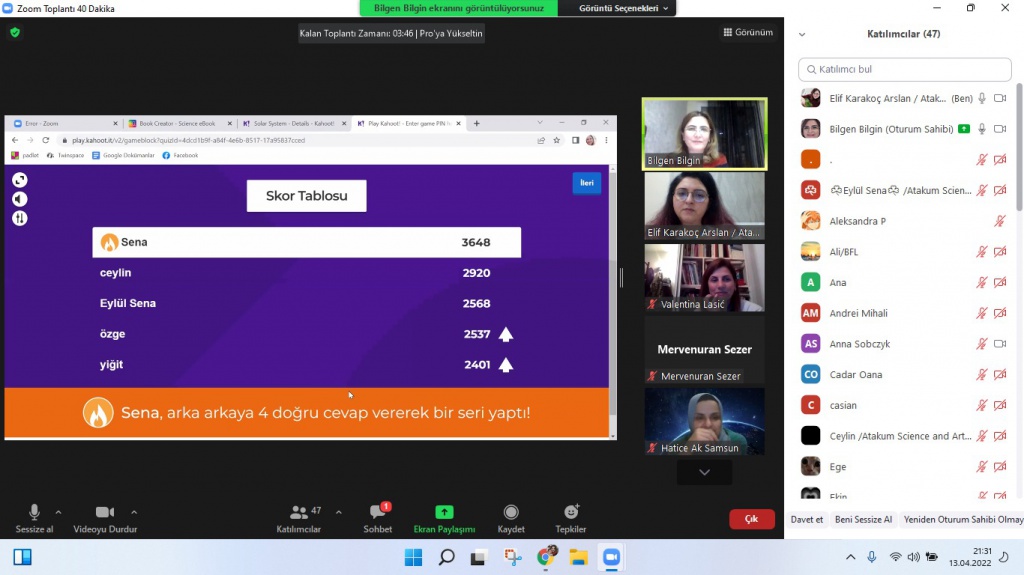Select Play Kahoot! - Enter game PIN tab
The image size is (1024, 575).
click(x=408, y=123)
